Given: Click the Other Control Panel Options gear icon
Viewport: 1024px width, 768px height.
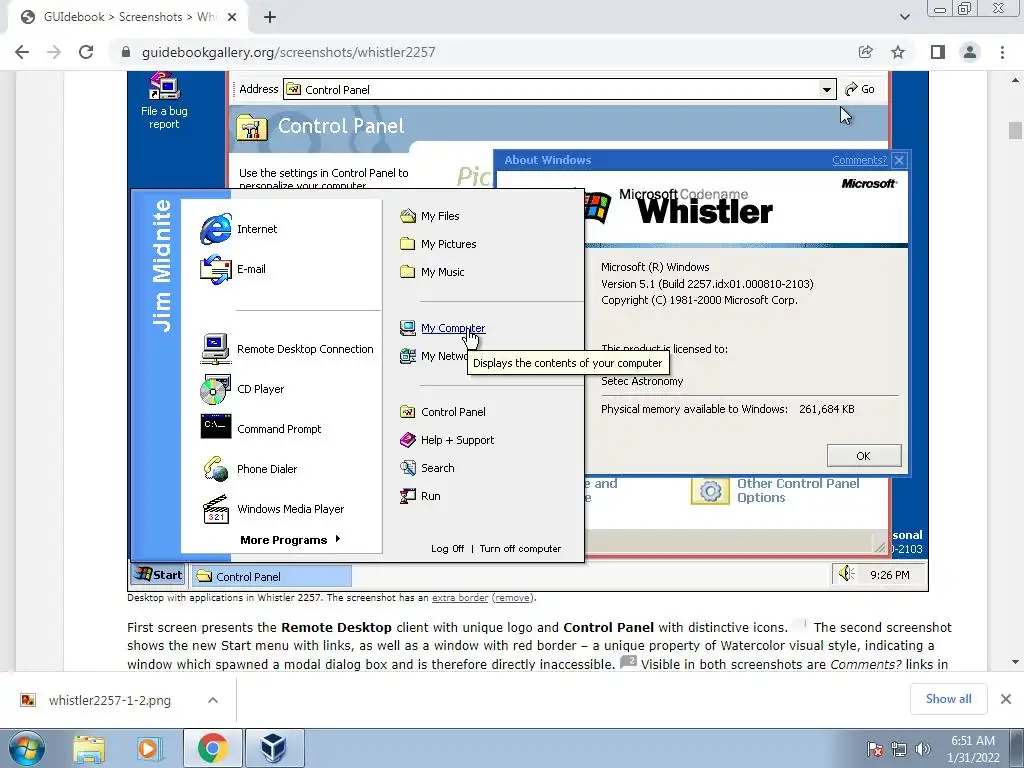Looking at the screenshot, I should tap(710, 490).
